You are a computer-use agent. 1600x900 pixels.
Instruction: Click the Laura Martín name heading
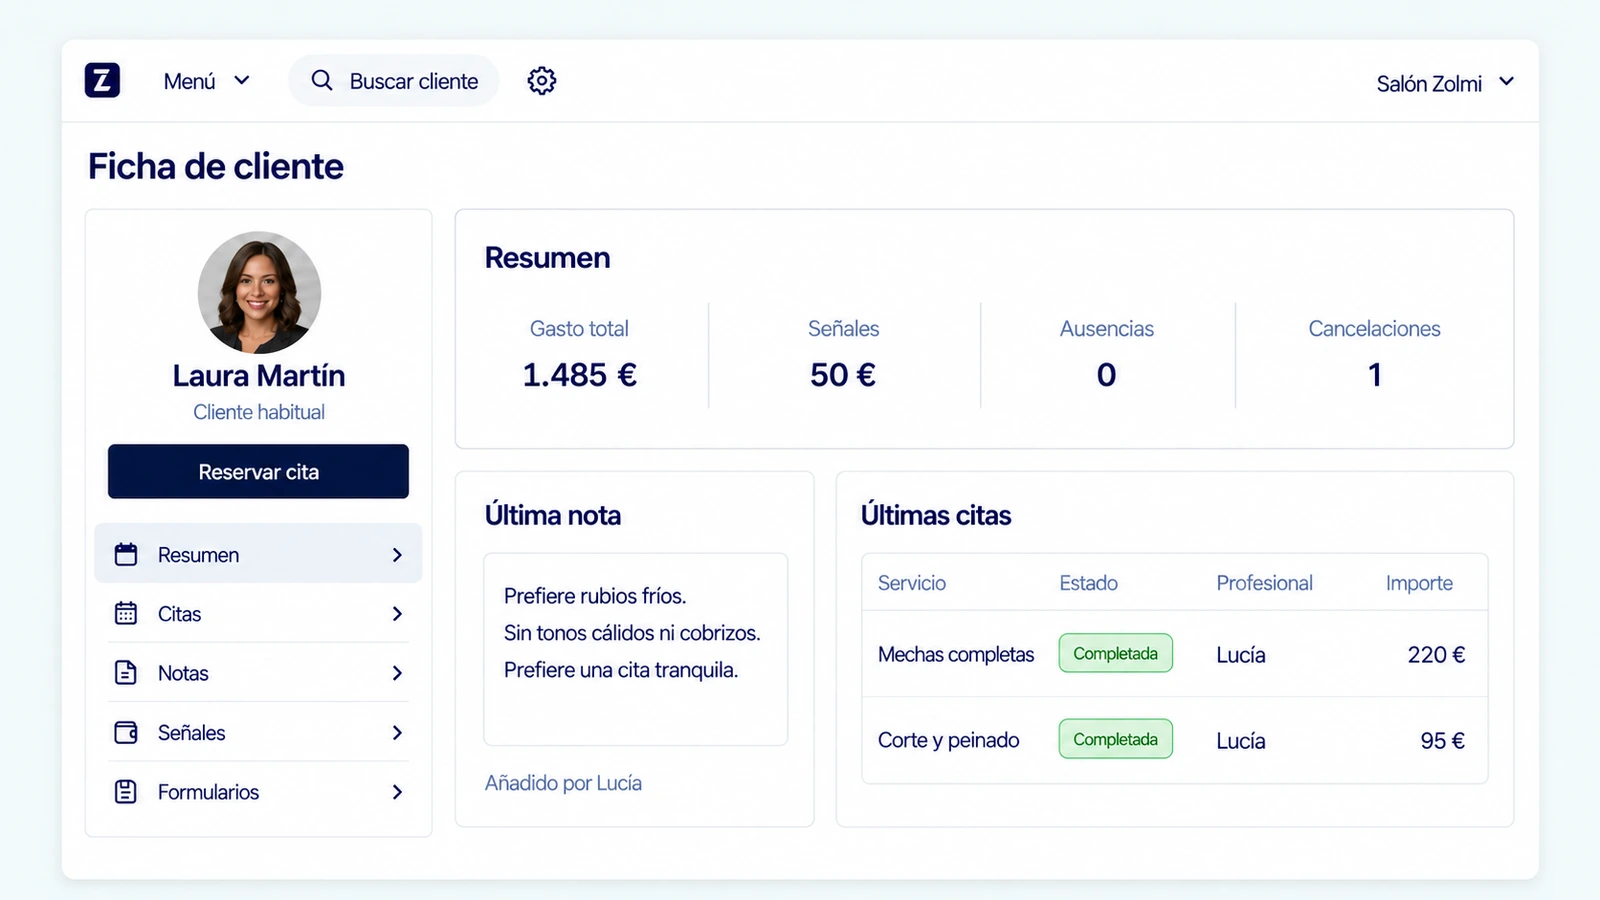click(259, 375)
